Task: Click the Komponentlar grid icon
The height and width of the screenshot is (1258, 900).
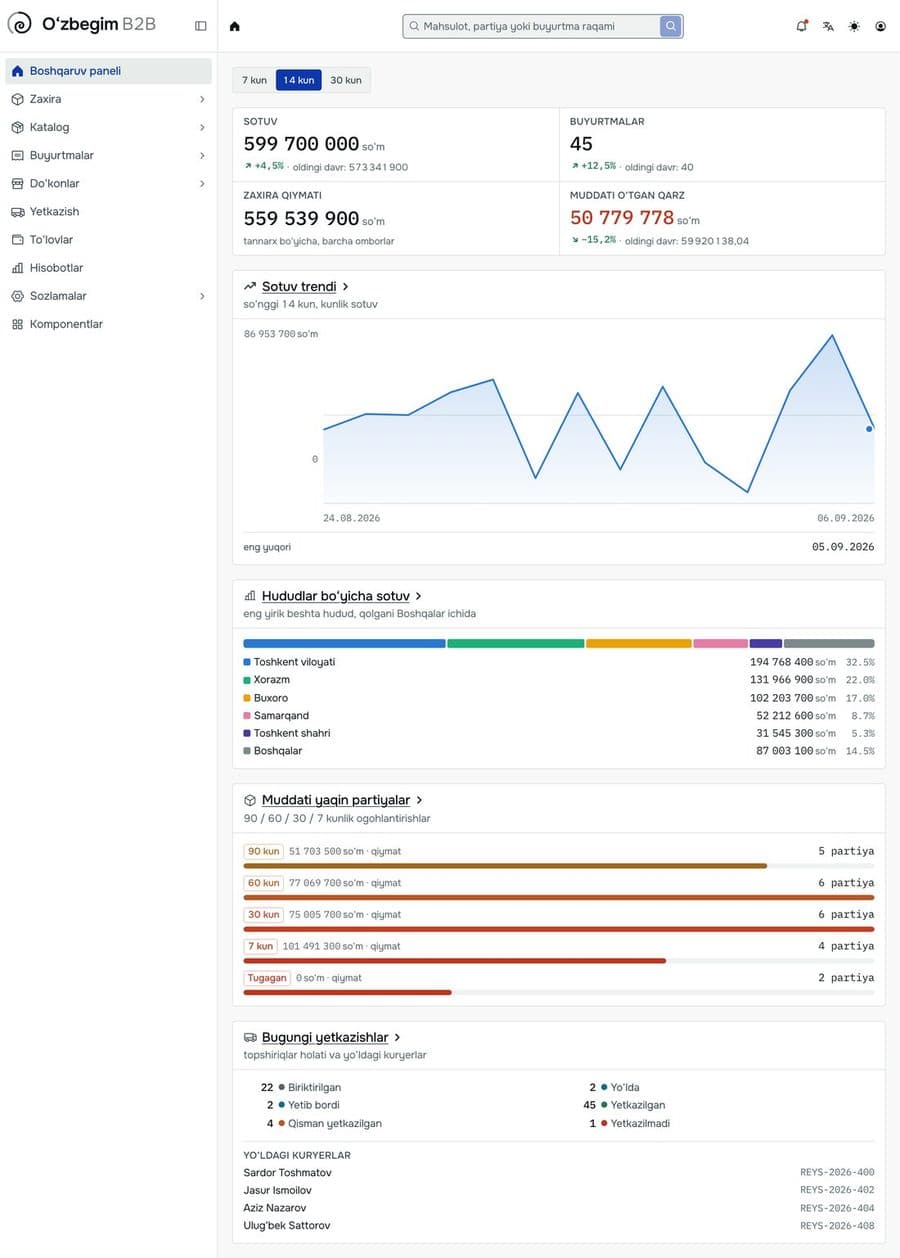Action: click(17, 324)
